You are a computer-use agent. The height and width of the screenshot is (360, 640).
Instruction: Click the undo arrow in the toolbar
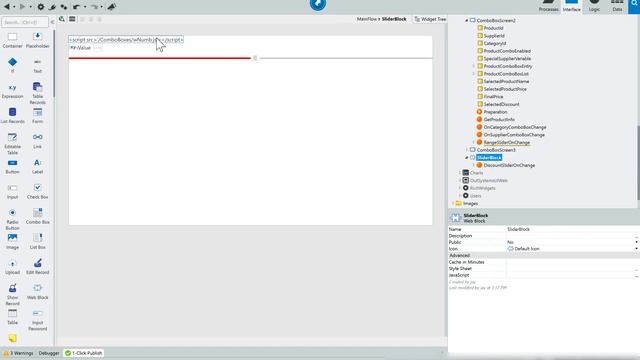pyautogui.click(x=76, y=7)
